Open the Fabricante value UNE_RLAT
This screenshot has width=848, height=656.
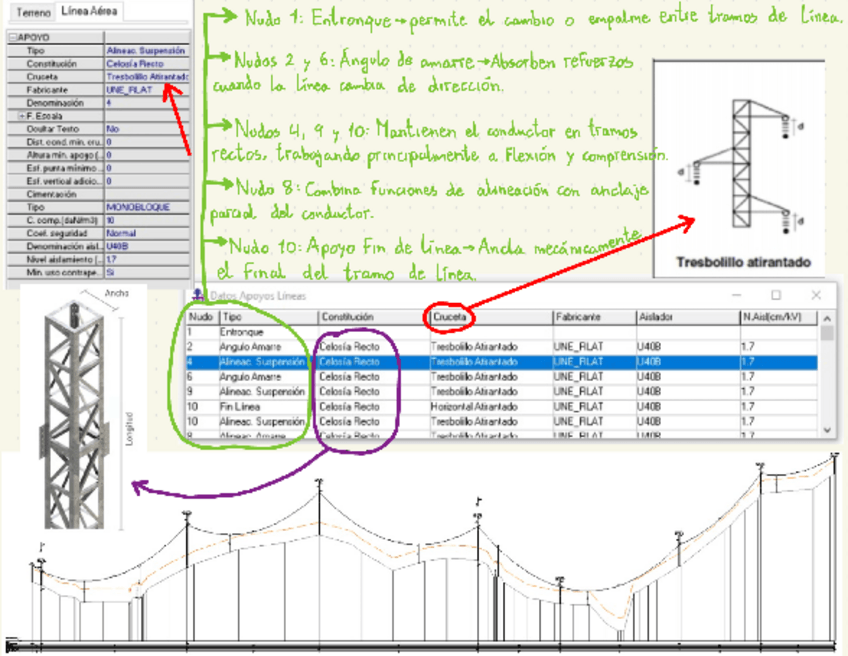tap(147, 90)
